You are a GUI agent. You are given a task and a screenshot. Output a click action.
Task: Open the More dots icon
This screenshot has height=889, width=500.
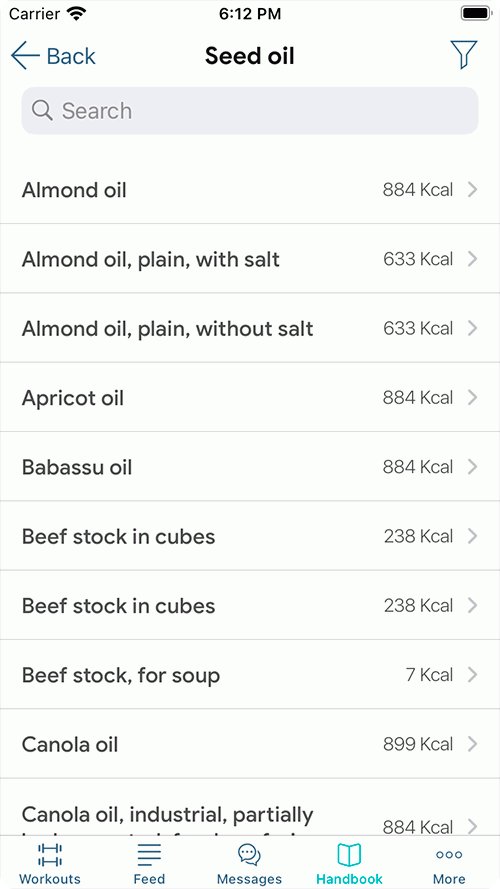point(449,855)
